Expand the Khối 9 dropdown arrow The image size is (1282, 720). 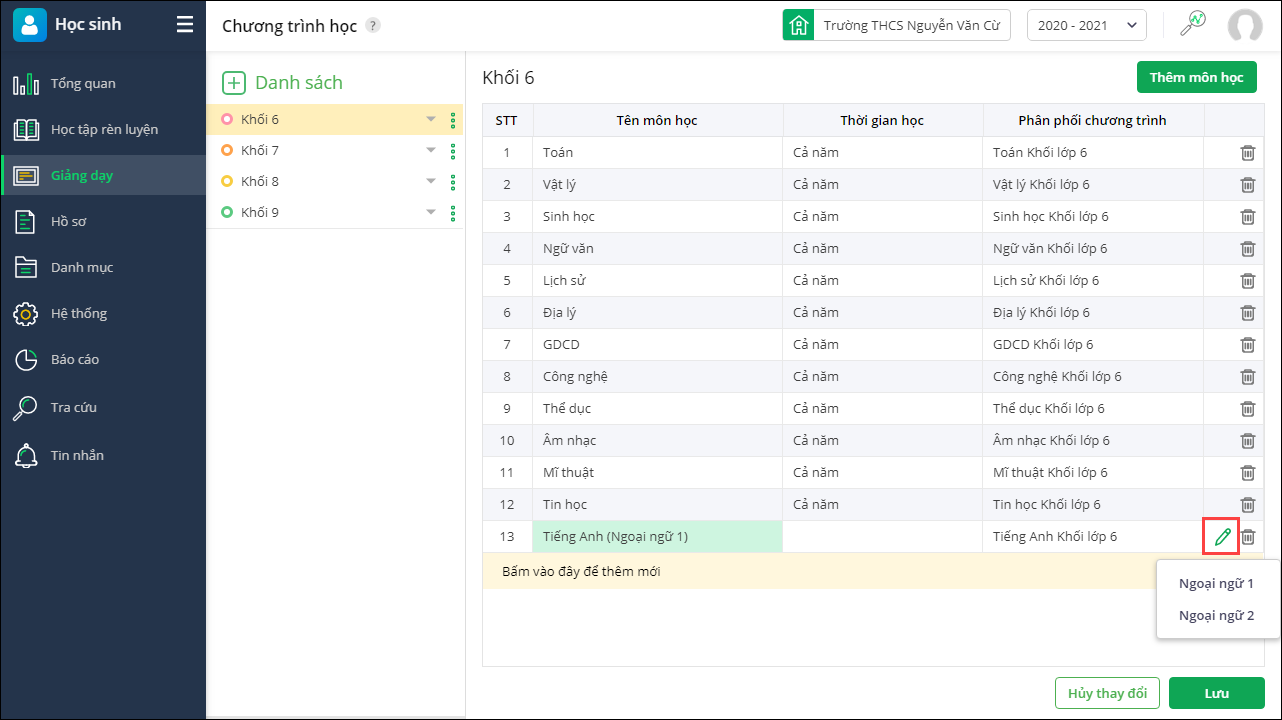coord(431,213)
